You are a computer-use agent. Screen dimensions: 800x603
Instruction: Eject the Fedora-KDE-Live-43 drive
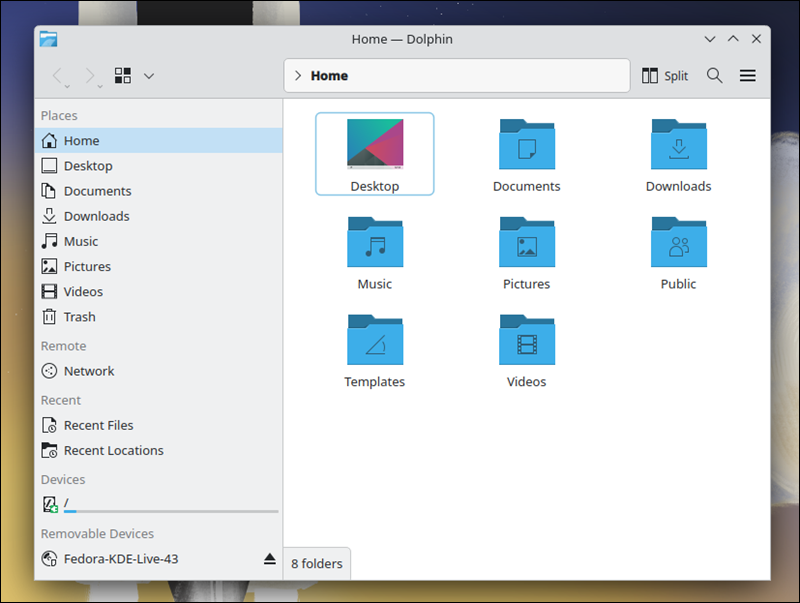tap(269, 560)
